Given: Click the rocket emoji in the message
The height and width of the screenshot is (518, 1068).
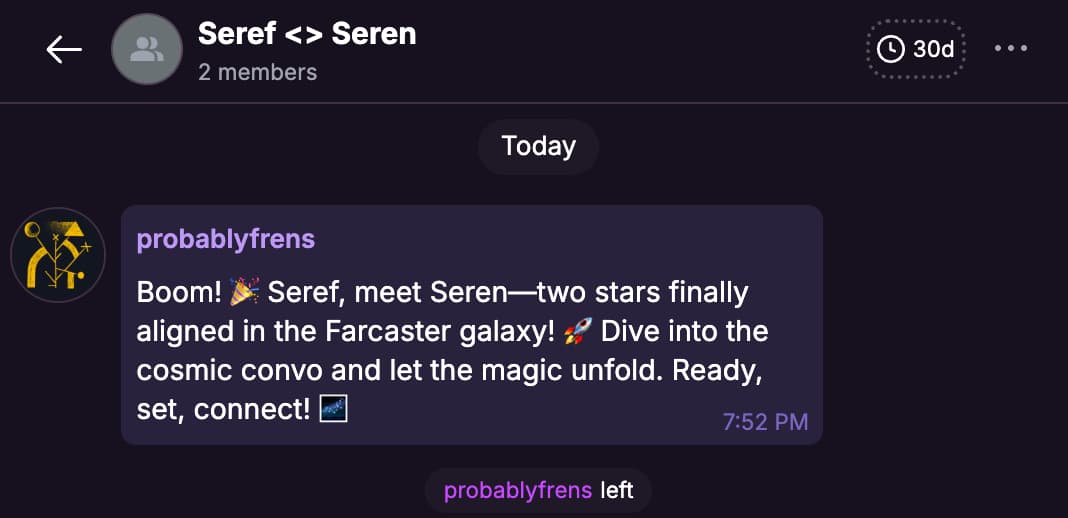Looking at the screenshot, I should click(578, 330).
